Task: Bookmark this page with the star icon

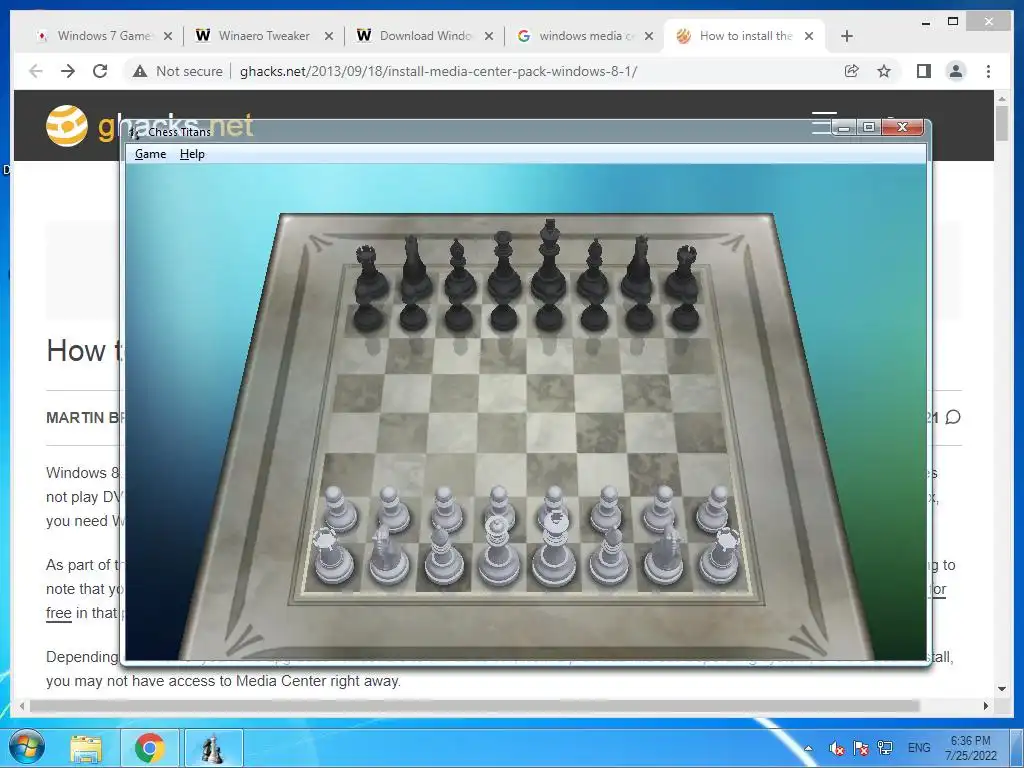Action: point(884,71)
